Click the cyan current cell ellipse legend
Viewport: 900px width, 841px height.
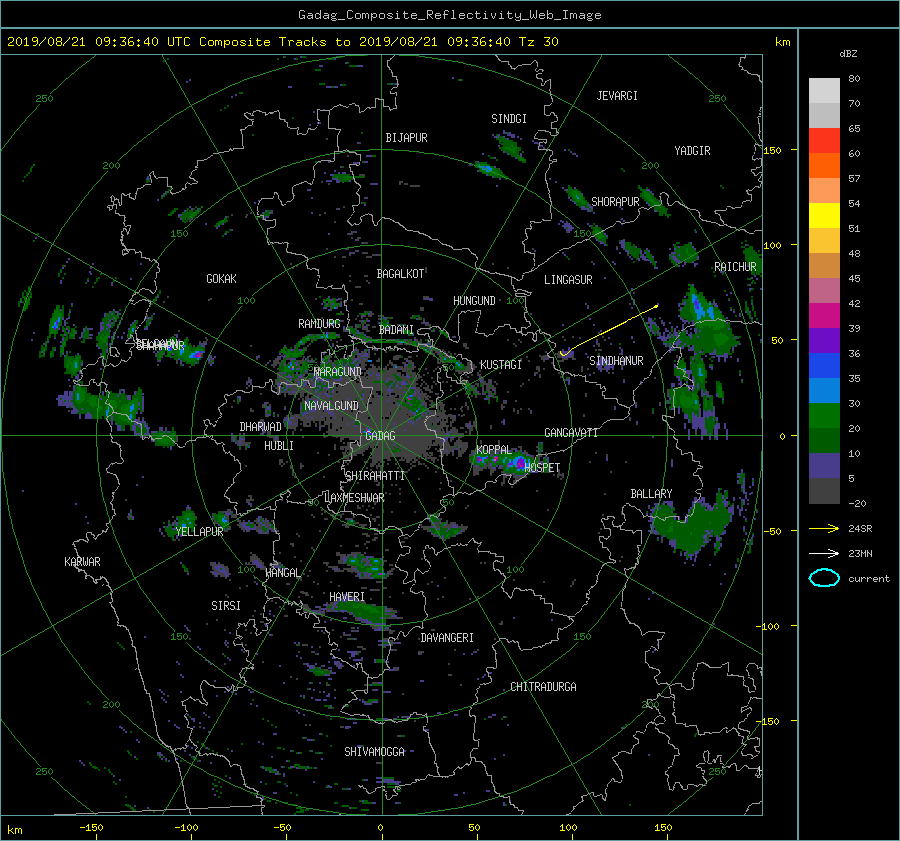coord(824,578)
